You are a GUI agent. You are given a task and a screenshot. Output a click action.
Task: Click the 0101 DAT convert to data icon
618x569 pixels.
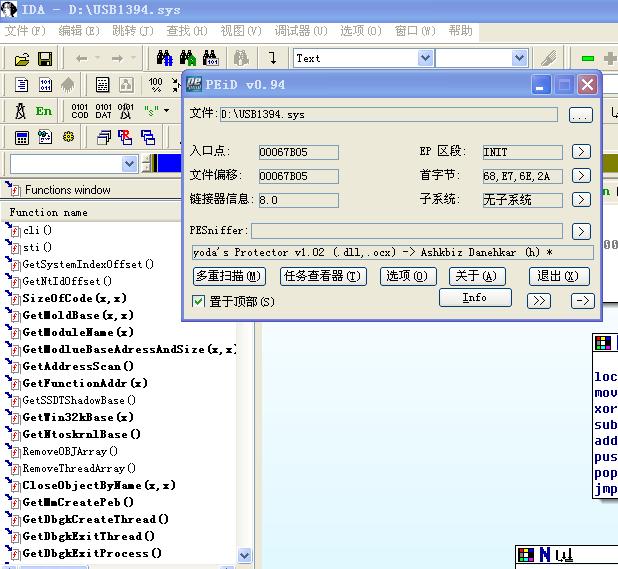pyautogui.click(x=103, y=111)
